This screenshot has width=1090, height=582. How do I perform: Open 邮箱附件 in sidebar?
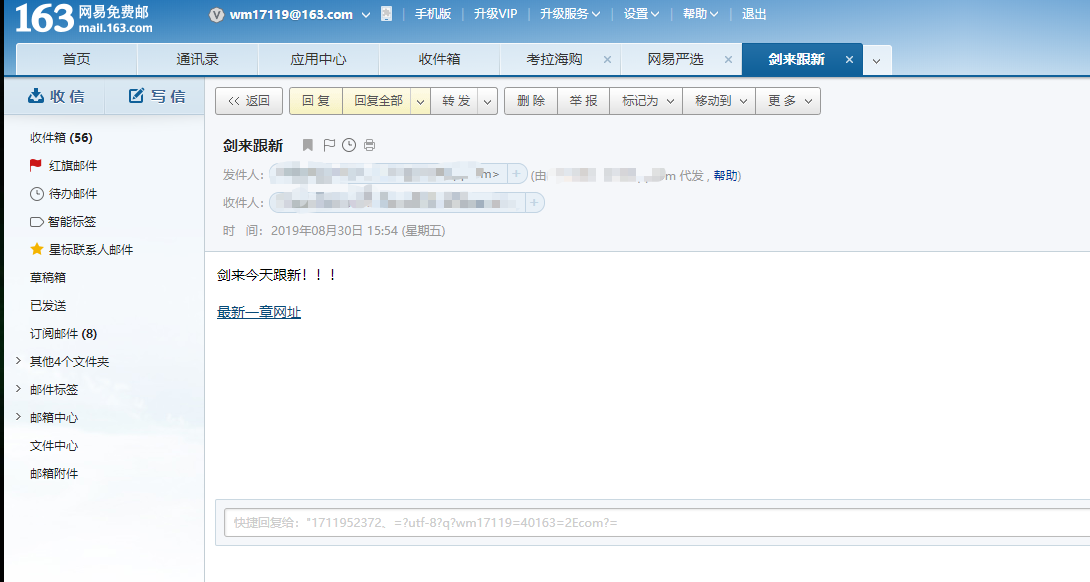click(x=54, y=474)
